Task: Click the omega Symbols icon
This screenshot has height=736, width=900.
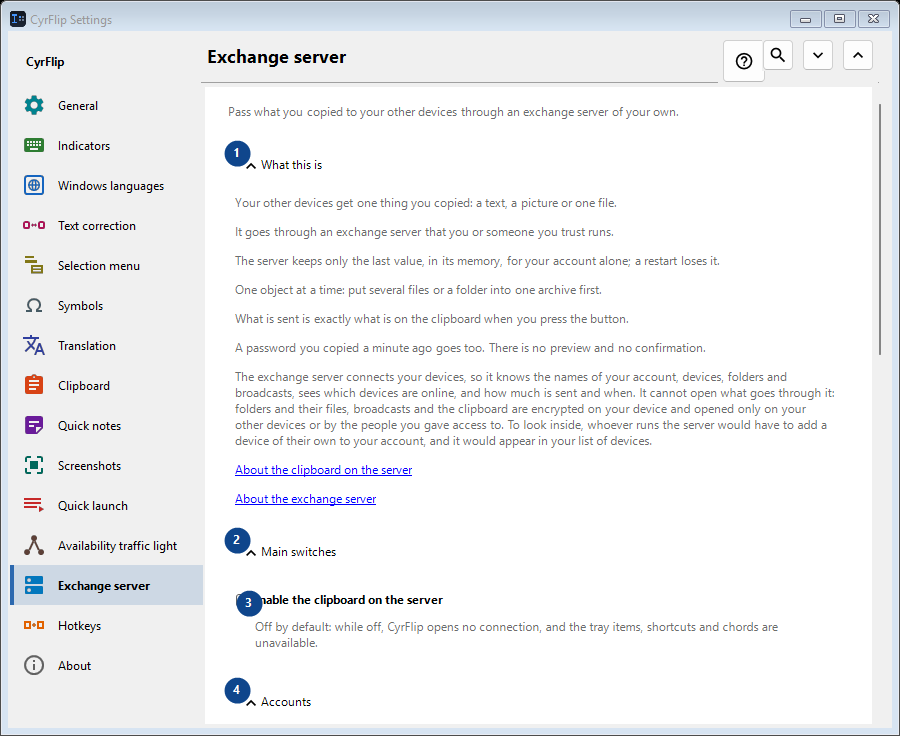Action: tap(34, 305)
